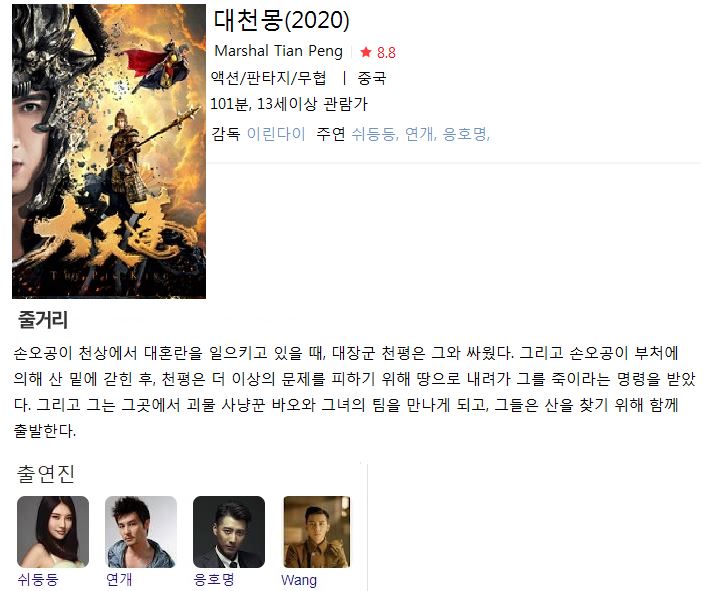Open the 대천몽 movie poster image
Image resolution: width=724 pixels, height=591 pixels.
(x=109, y=151)
